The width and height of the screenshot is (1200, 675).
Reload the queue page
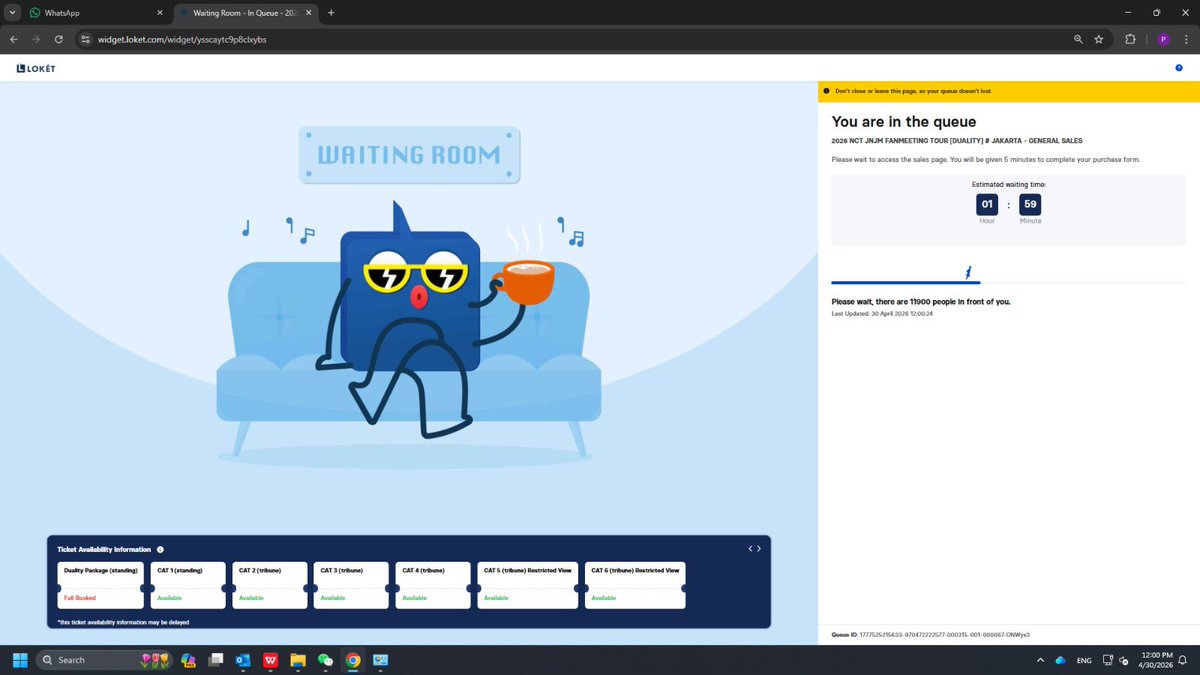59,39
